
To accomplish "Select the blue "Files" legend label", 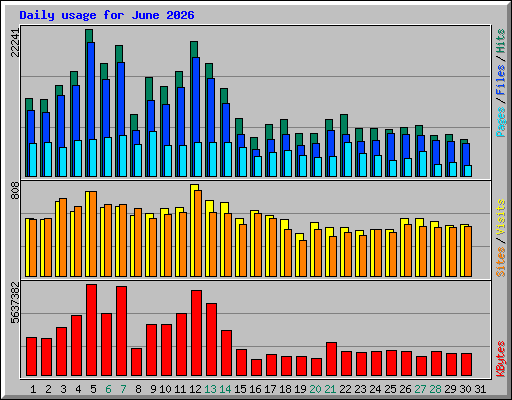I will point(501,80).
